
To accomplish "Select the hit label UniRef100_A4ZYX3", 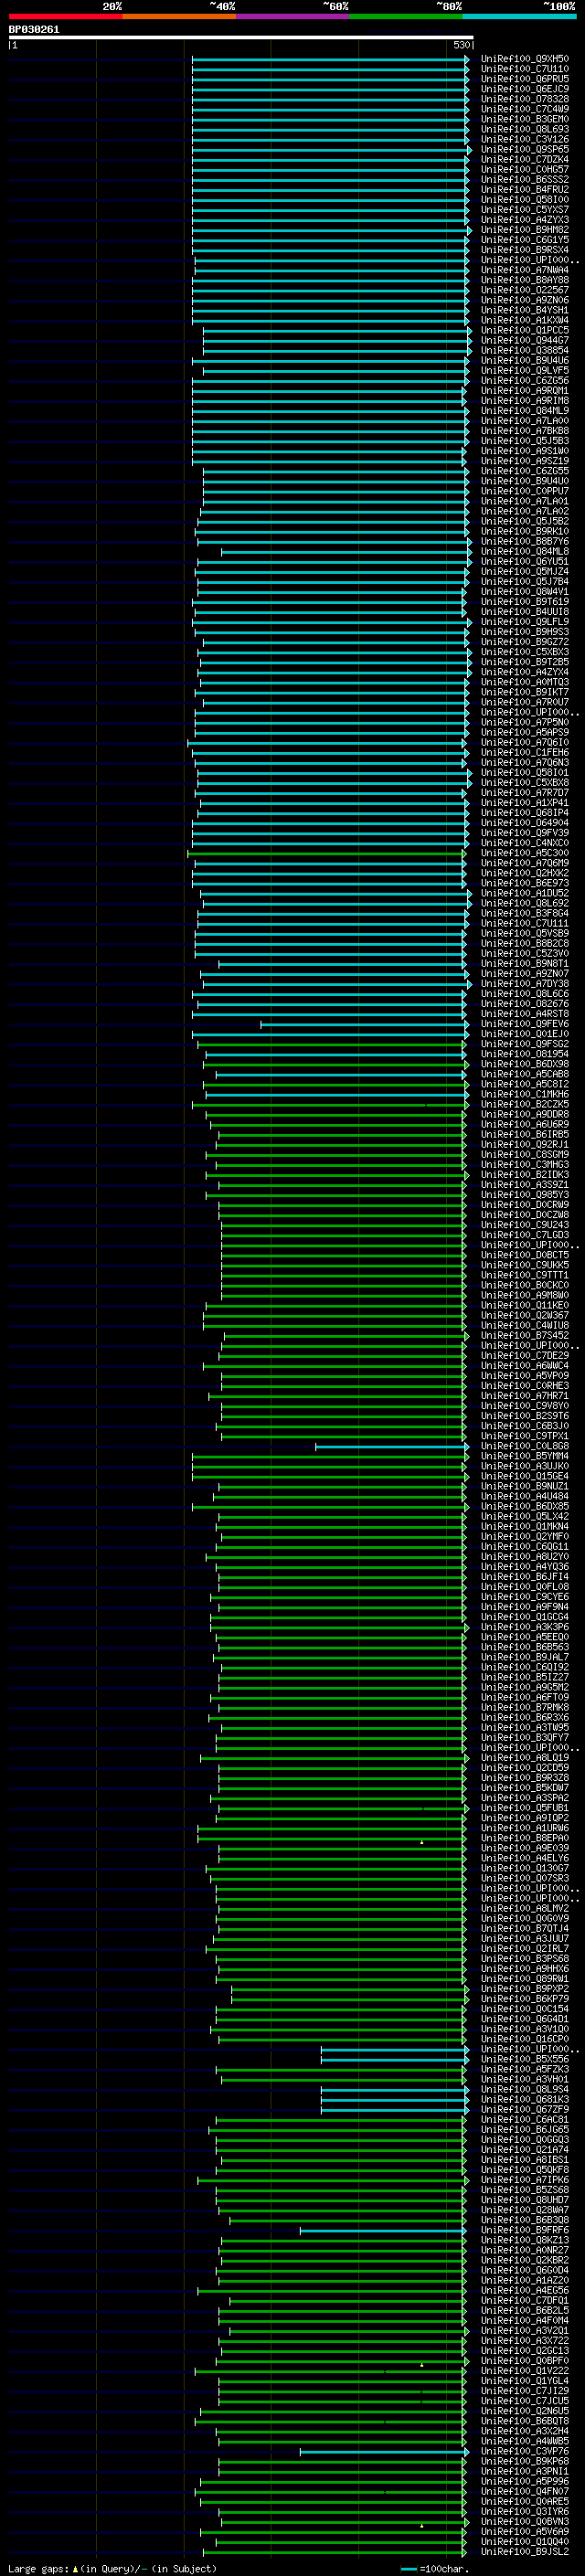I will pos(525,220).
